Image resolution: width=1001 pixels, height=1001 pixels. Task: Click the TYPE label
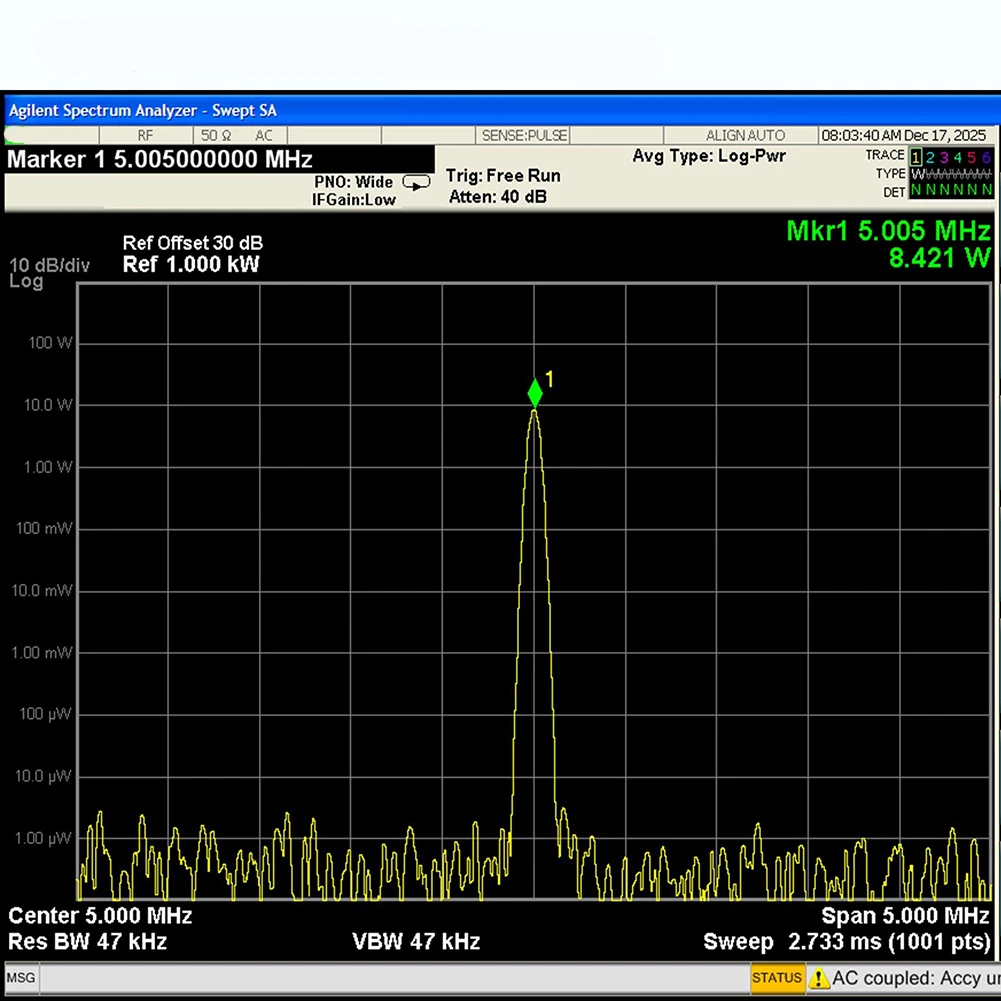coord(891,174)
